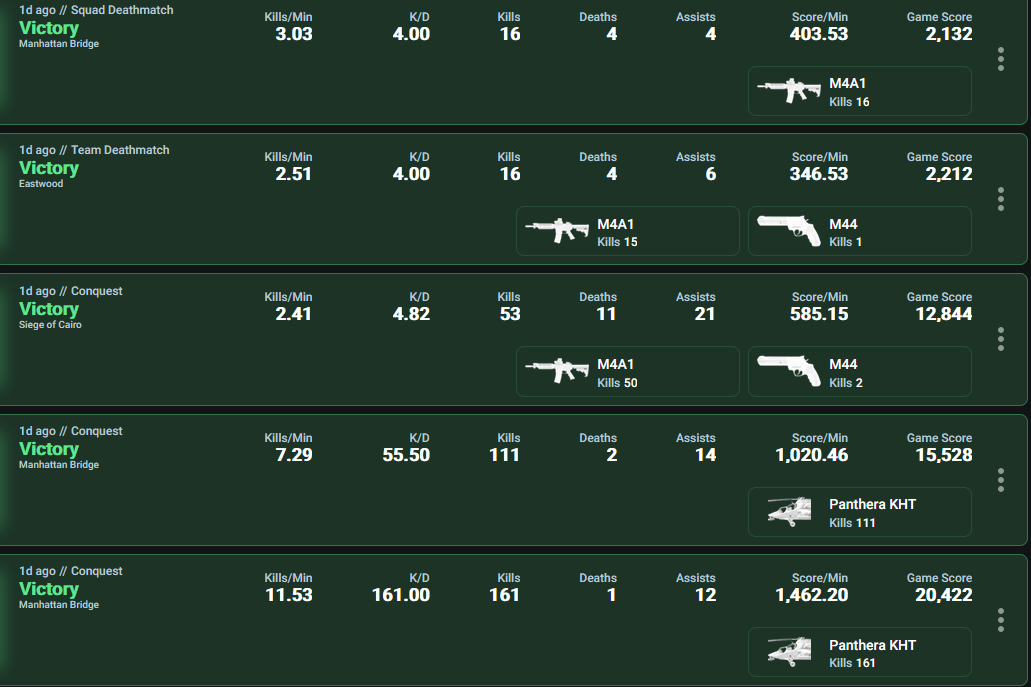Click Assists value 14
The width and height of the screenshot is (1031, 687).
[x=706, y=455]
